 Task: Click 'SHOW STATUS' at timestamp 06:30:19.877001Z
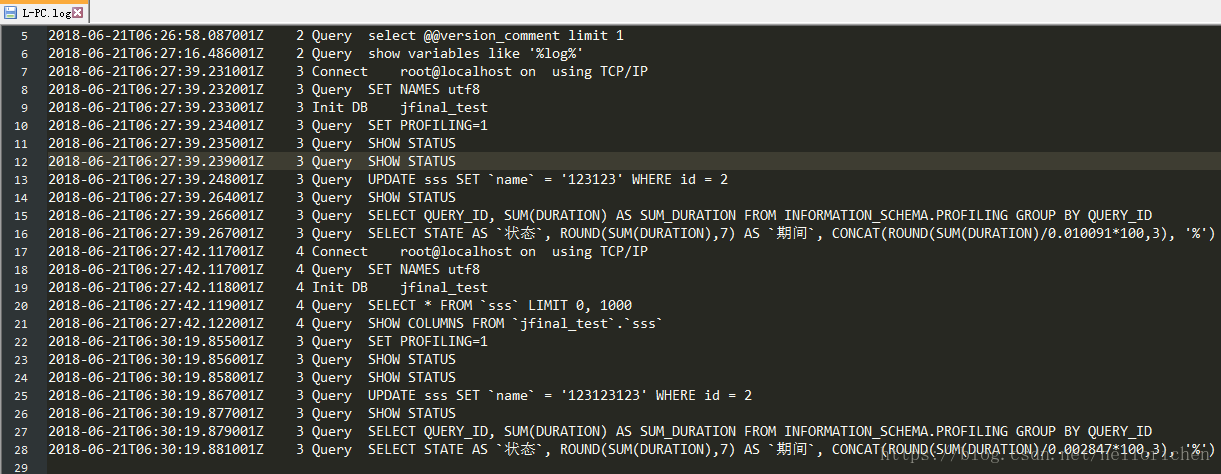412,413
